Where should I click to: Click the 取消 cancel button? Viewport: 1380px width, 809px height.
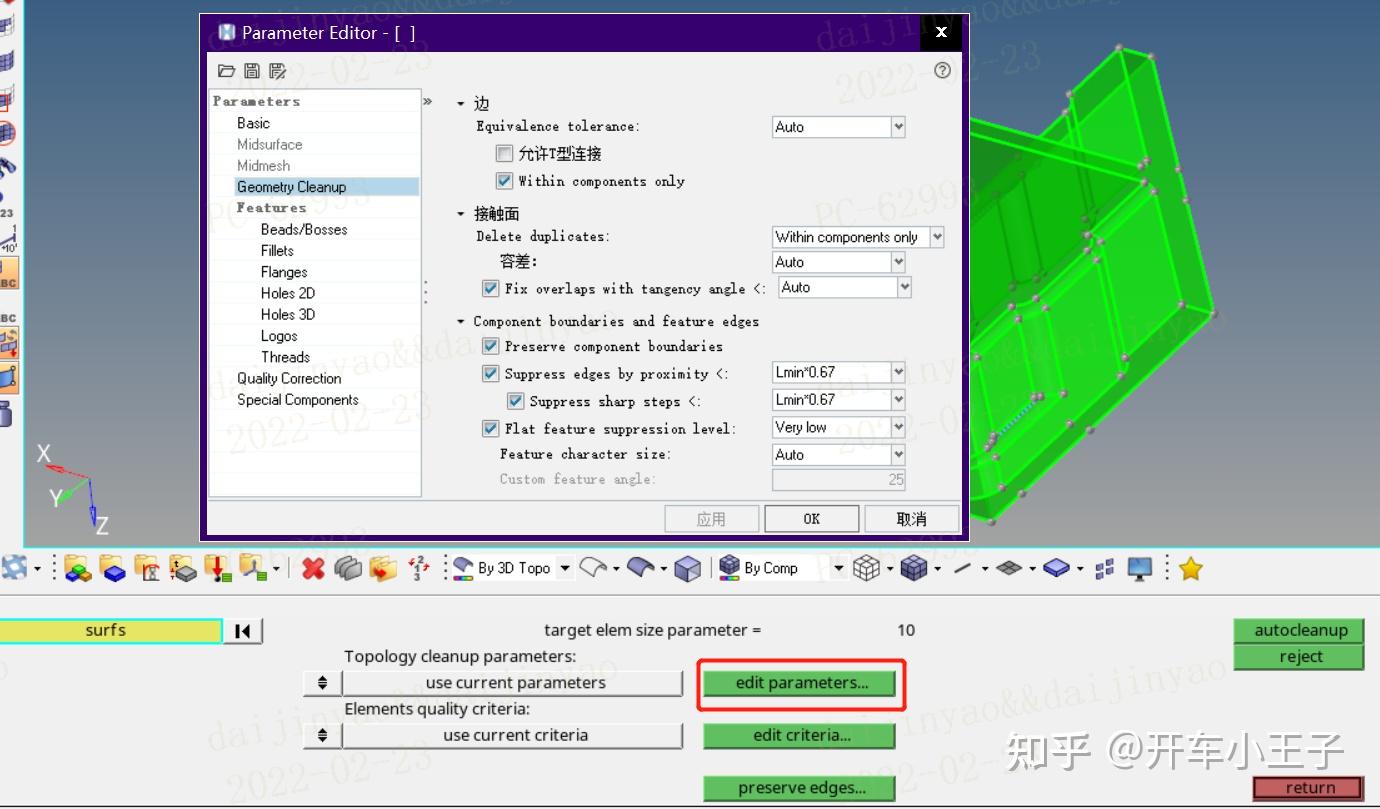[x=912, y=519]
